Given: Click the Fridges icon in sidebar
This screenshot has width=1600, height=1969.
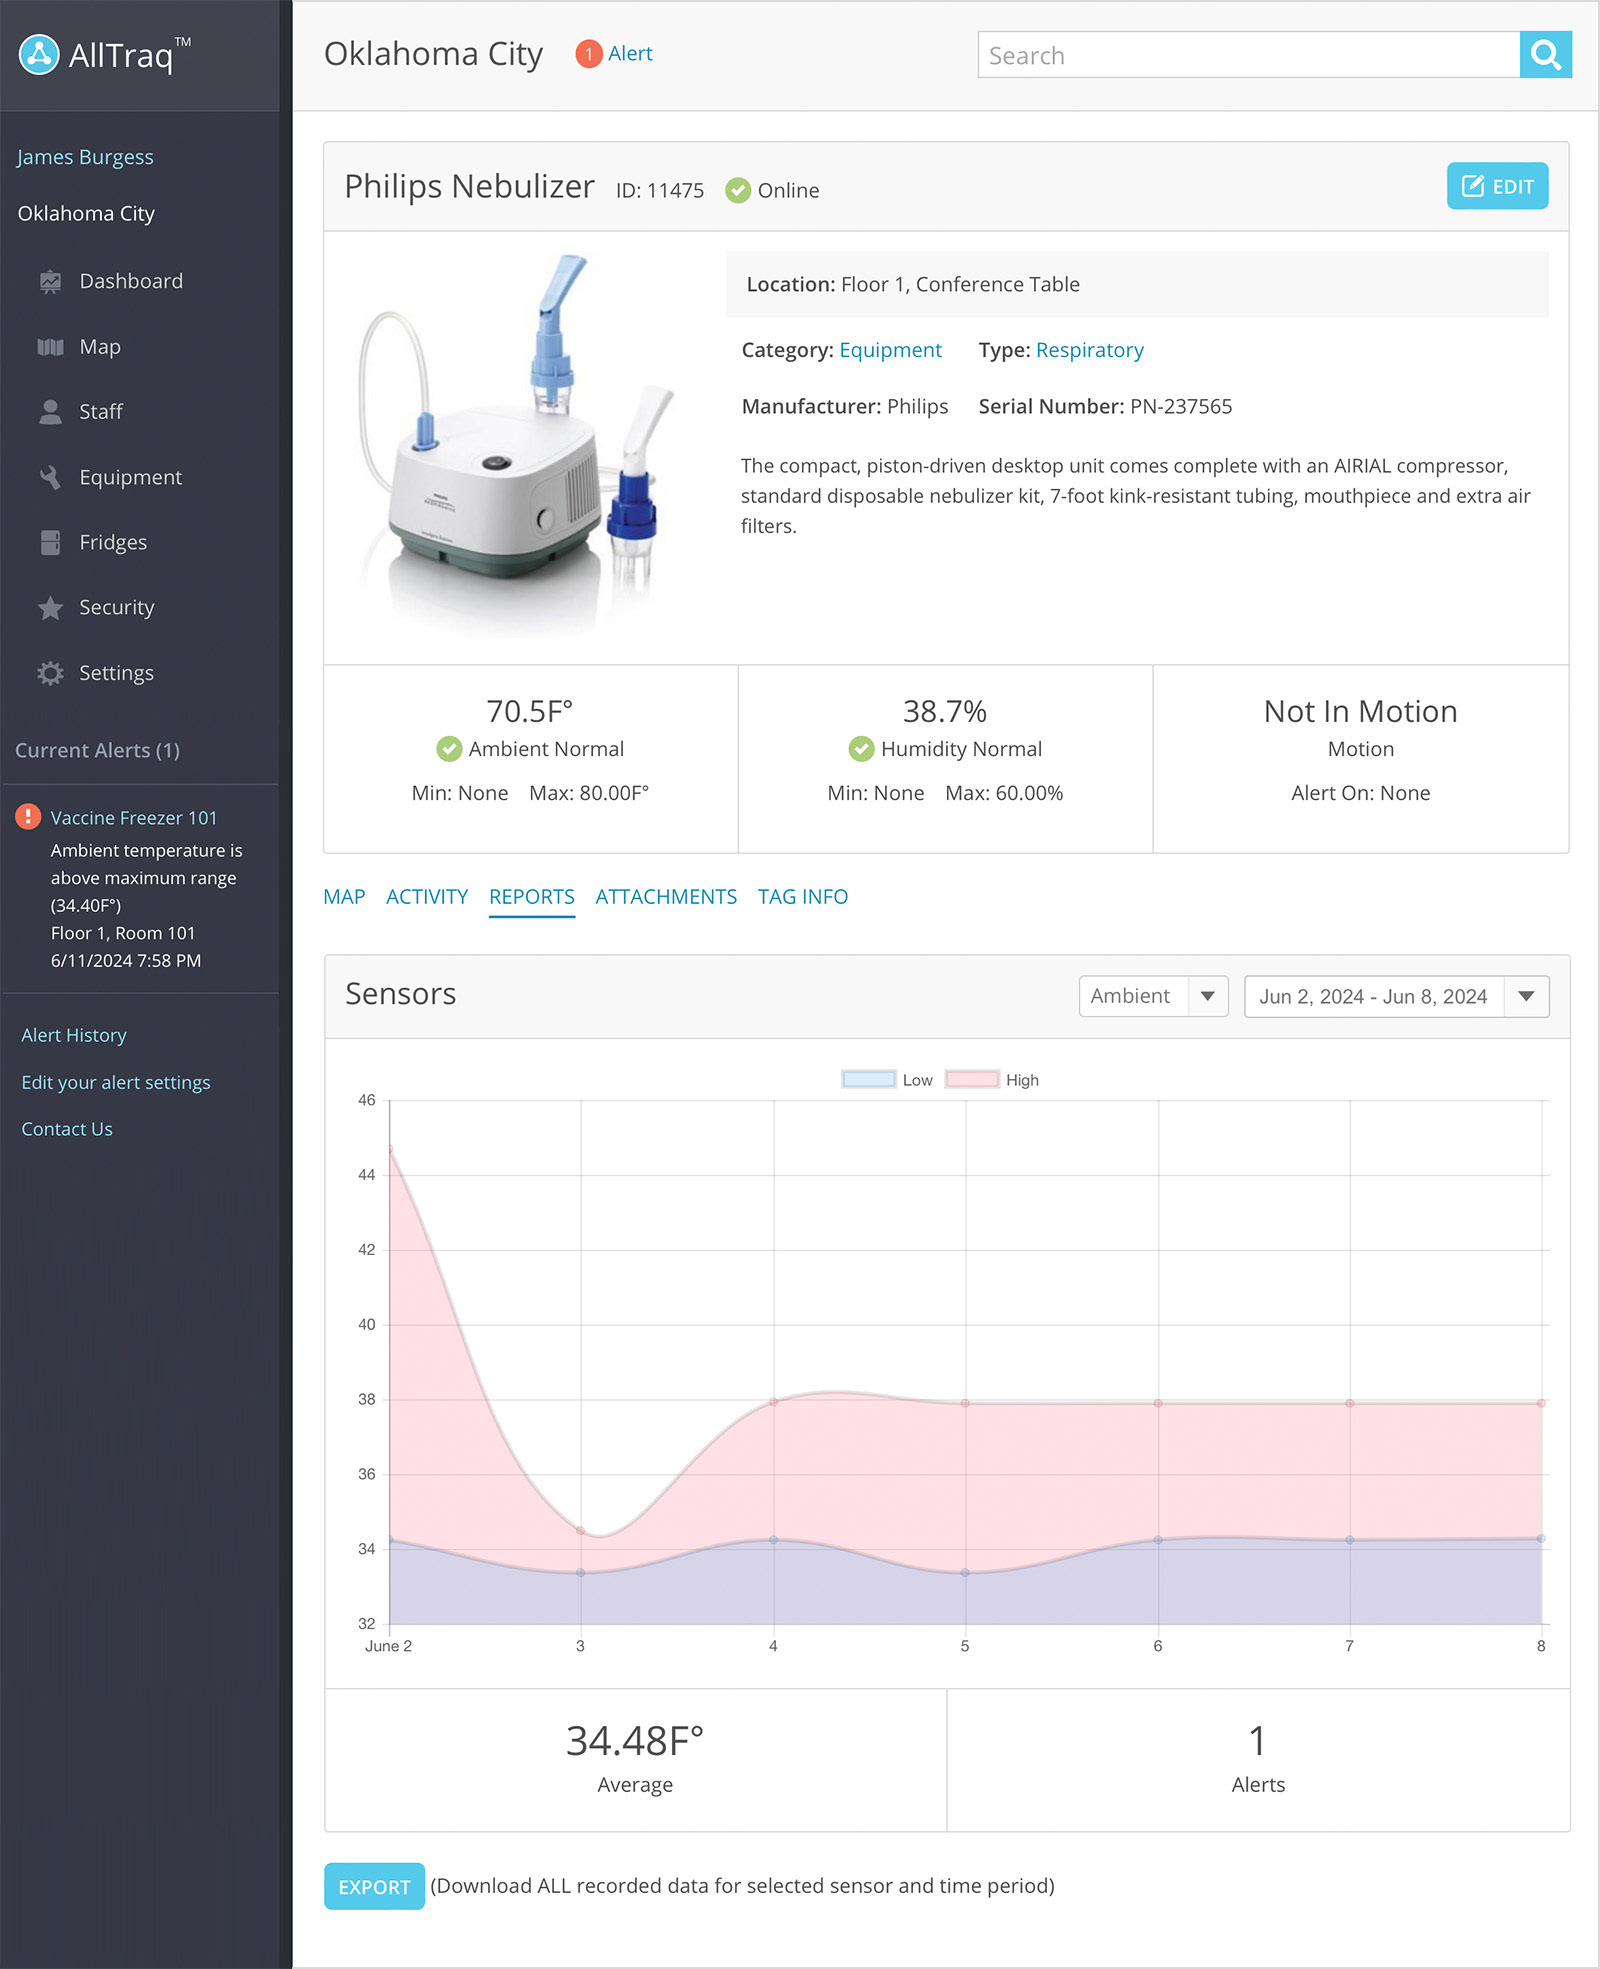Looking at the screenshot, I should tap(50, 542).
